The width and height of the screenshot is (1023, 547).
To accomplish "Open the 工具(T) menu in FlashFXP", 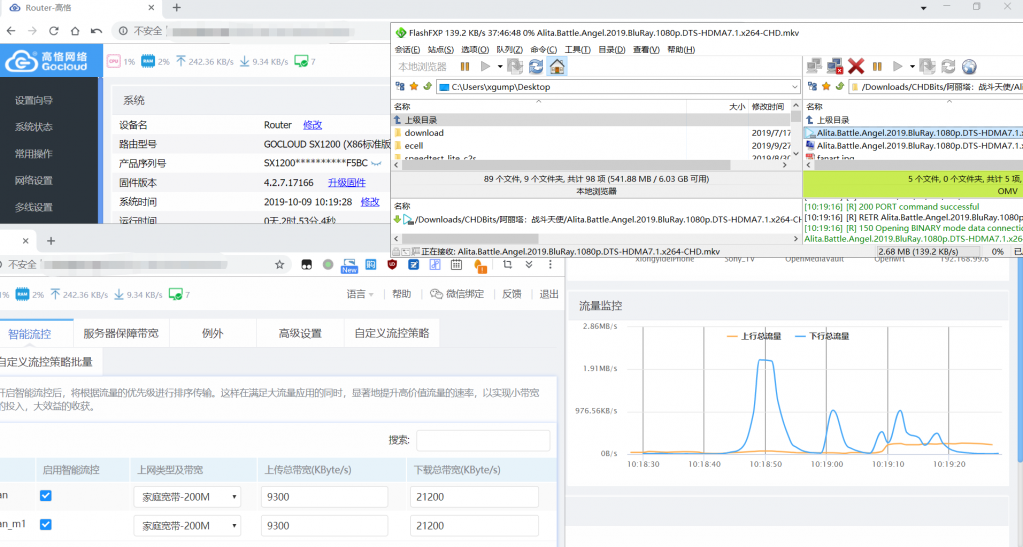I will click(577, 50).
